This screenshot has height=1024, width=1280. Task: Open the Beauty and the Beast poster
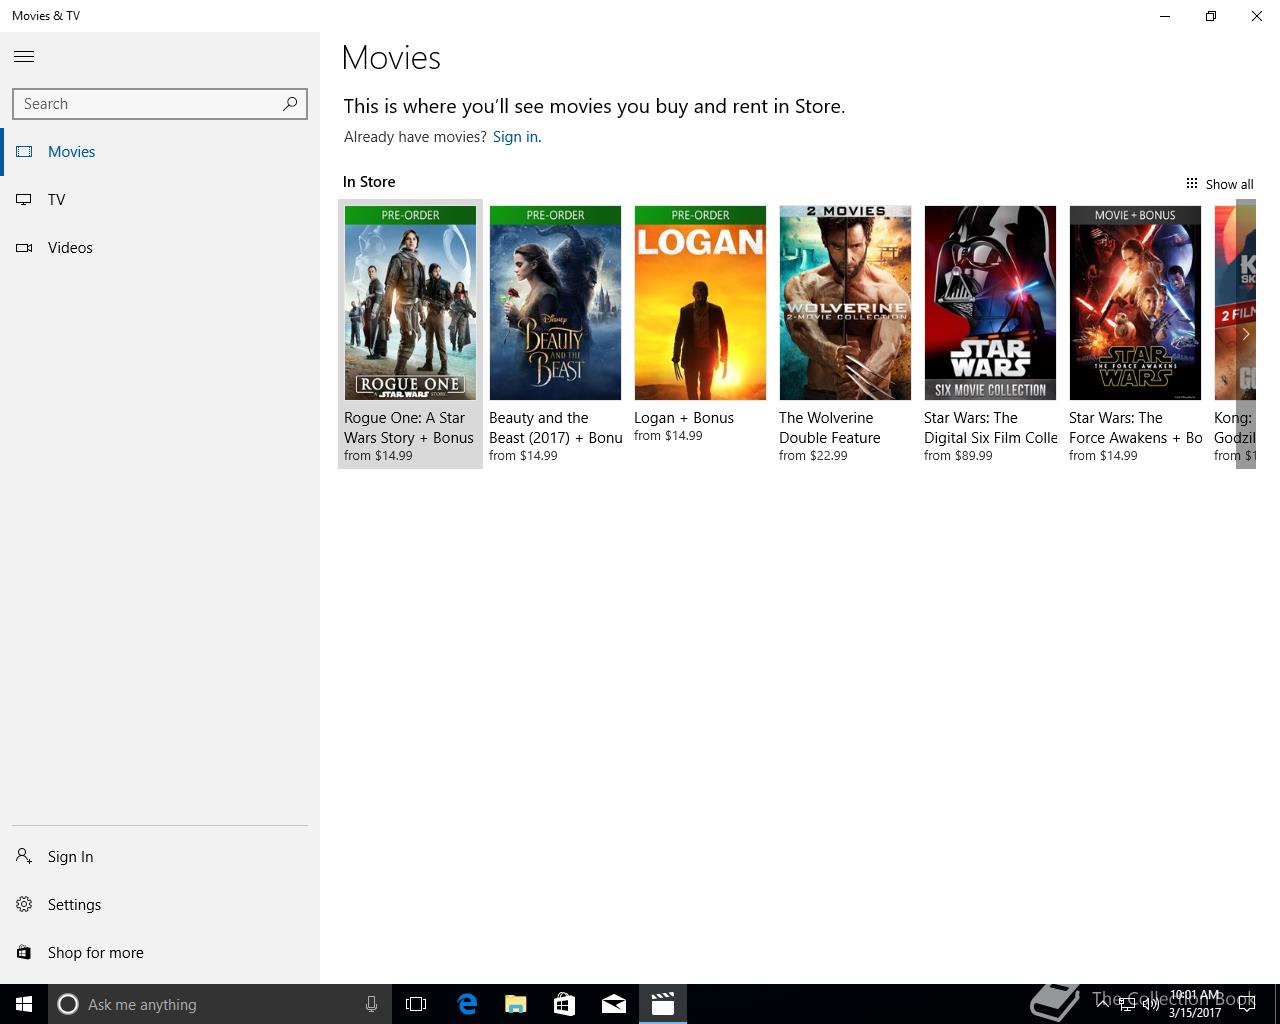pyautogui.click(x=555, y=303)
